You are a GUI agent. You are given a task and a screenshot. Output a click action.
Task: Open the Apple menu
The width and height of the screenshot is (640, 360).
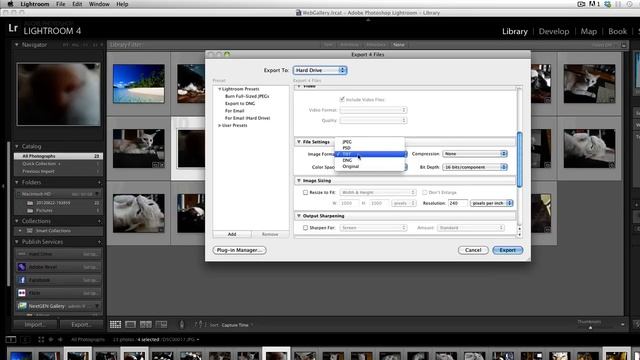pyautogui.click(x=10, y=4)
